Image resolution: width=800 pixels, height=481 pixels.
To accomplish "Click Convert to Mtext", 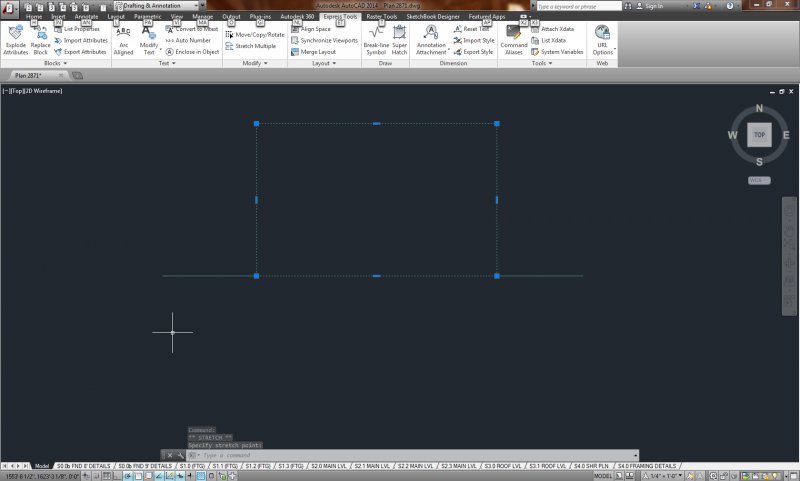I will point(192,29).
